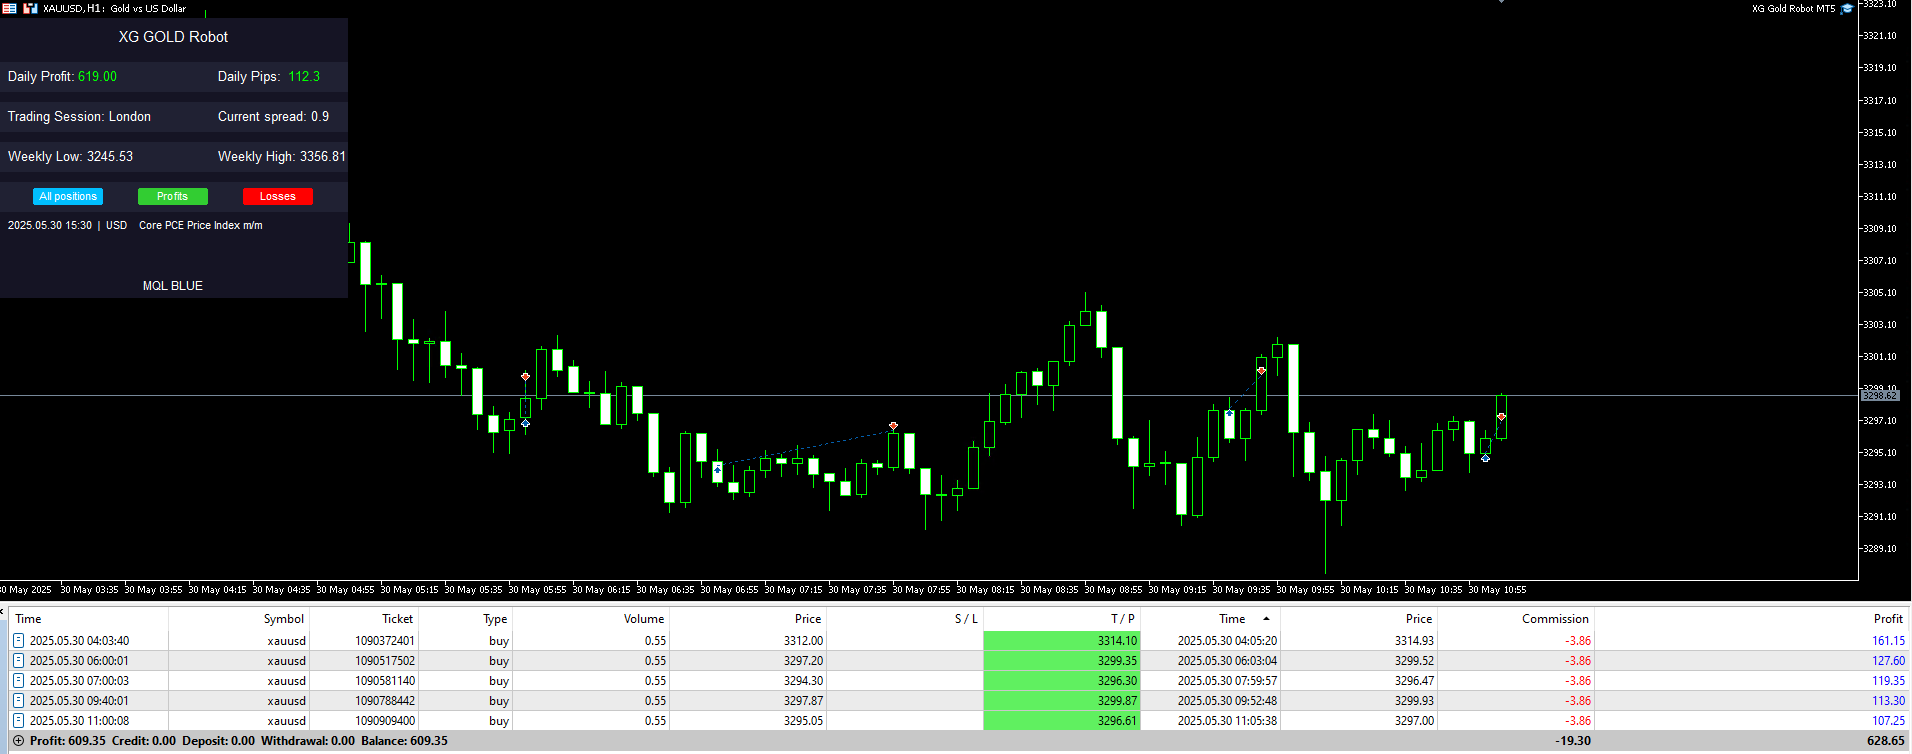Filter trades with the red Losses button
Viewport: 1912px width, 754px height.
pos(277,197)
